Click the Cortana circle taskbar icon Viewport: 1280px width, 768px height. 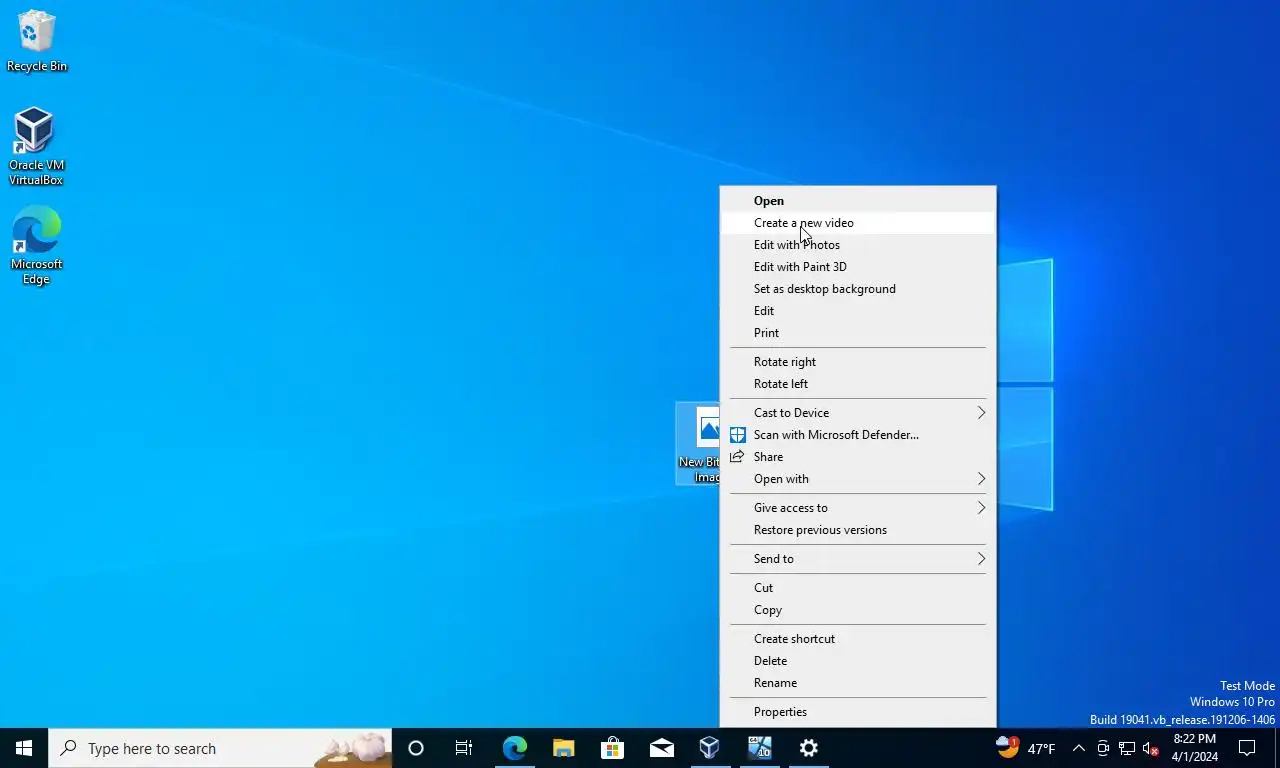click(416, 748)
